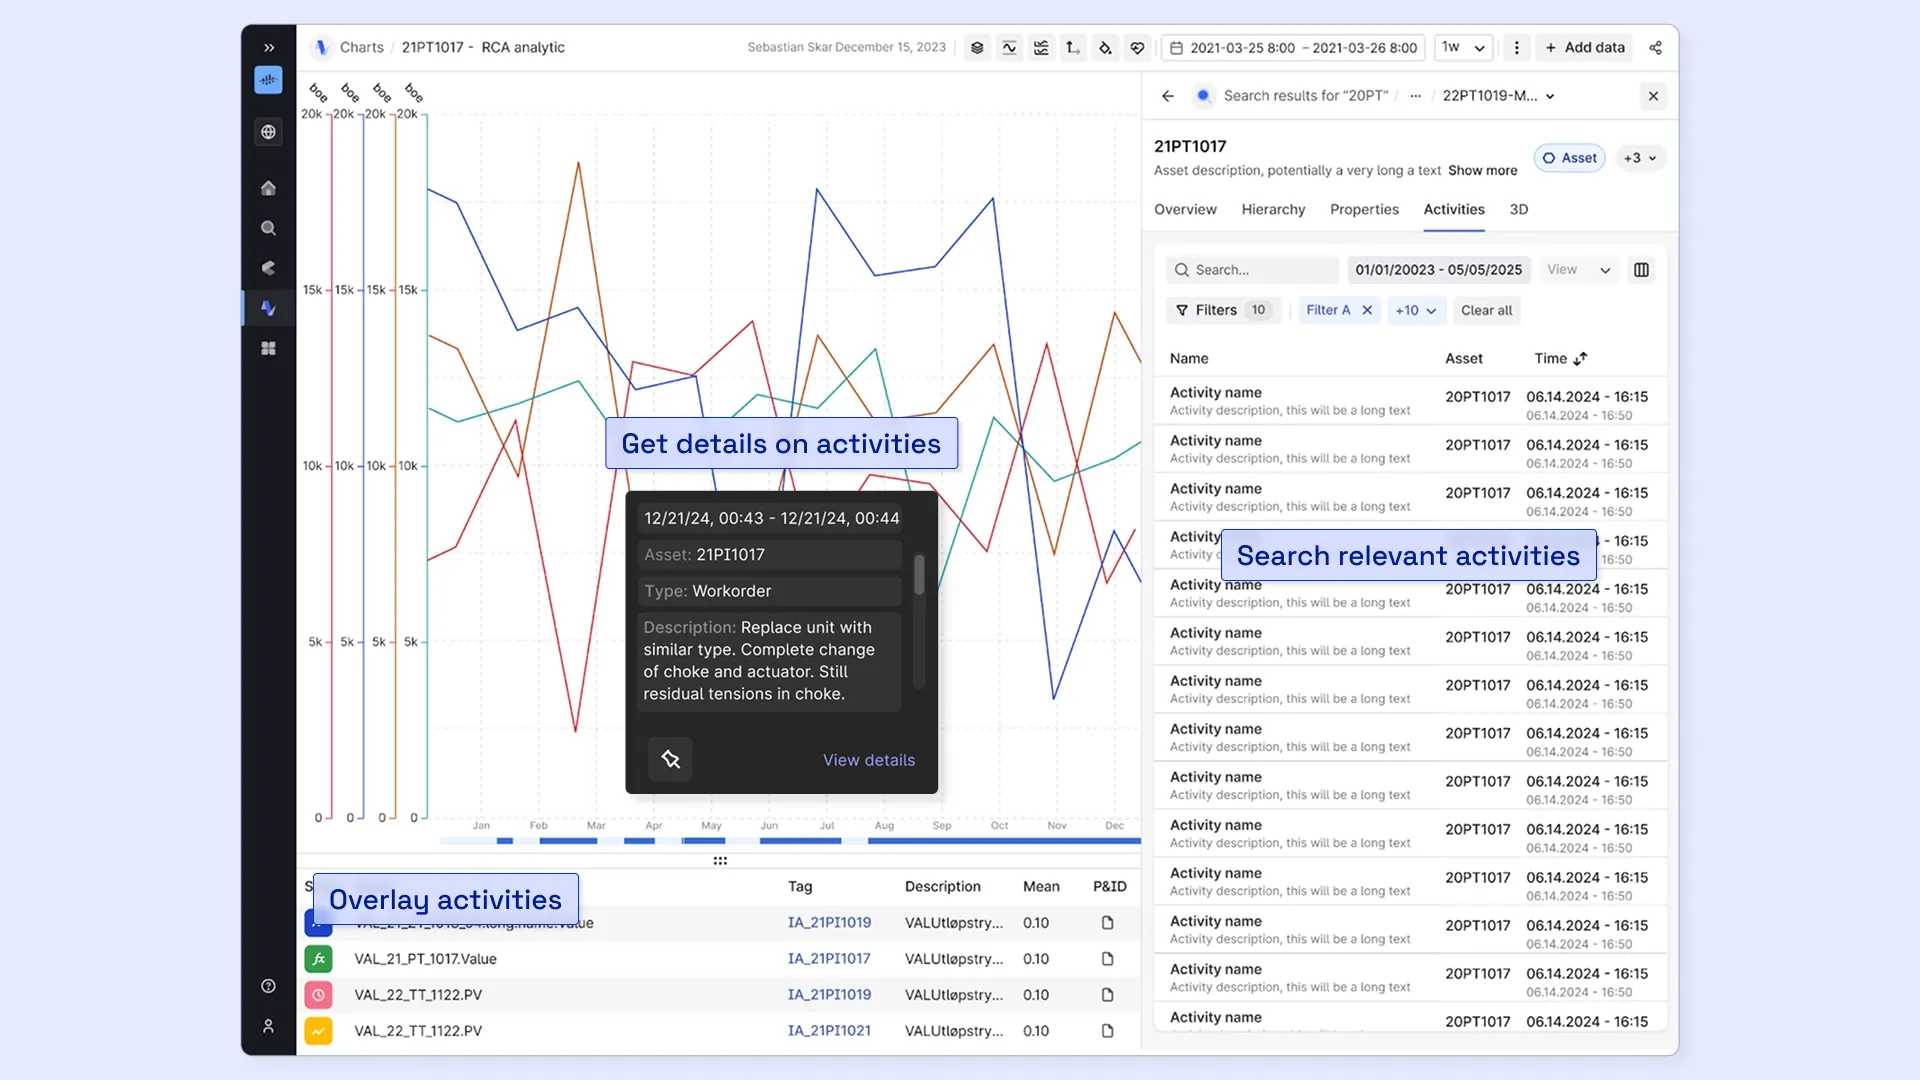The height and width of the screenshot is (1080, 1920).
Task: Expand the +3 asset tags dropdown
Action: [1639, 158]
